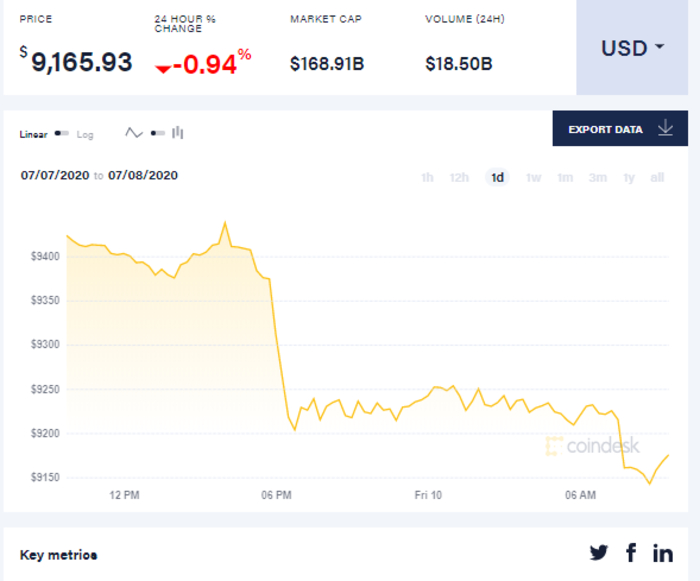Screen dimensions: 700x581
Task: Select the line chart type icon
Action: (x=134, y=133)
